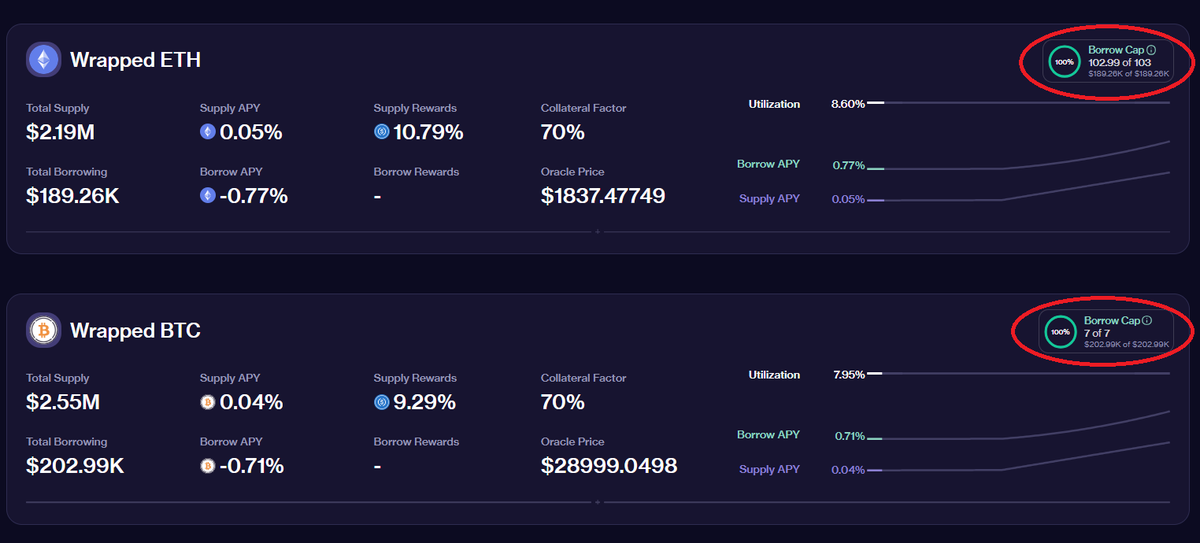Click Wrapped BTC Collateral Factor 70% value
1200x543 pixels.
pyautogui.click(x=562, y=403)
